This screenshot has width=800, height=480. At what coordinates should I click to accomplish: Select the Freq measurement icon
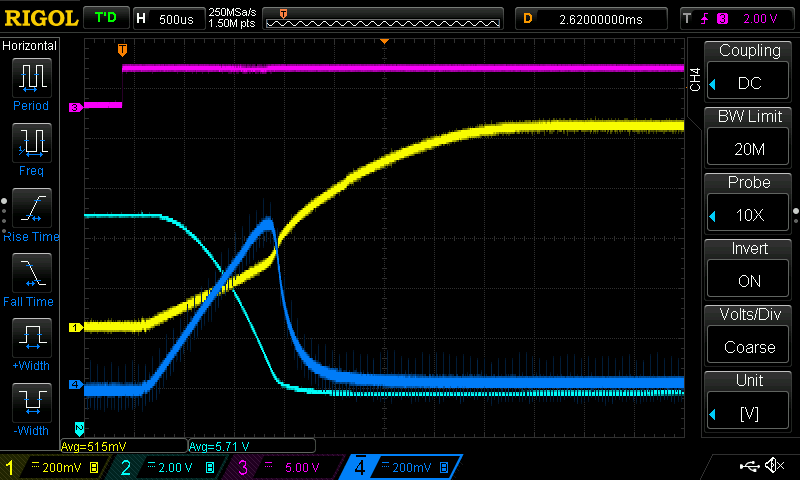[x=32, y=142]
